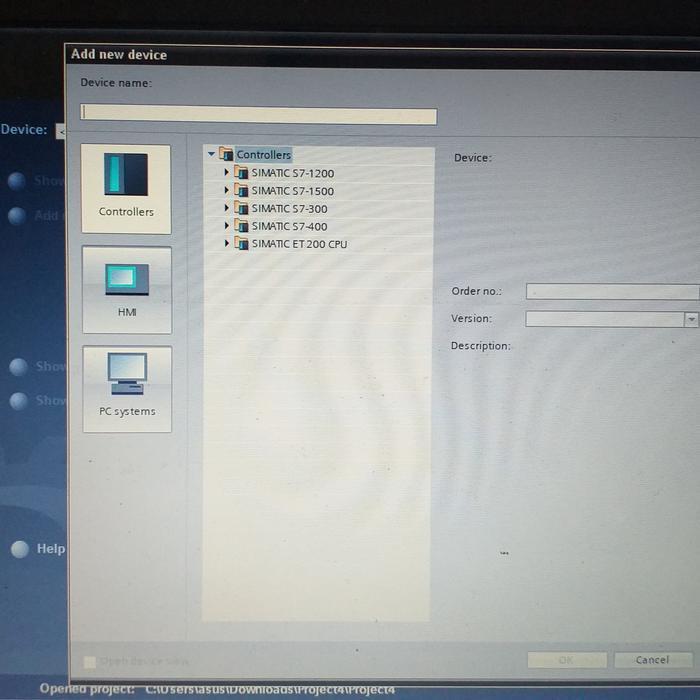This screenshot has width=700, height=700.
Task: Click the Add new device title bar
Action: (x=382, y=56)
